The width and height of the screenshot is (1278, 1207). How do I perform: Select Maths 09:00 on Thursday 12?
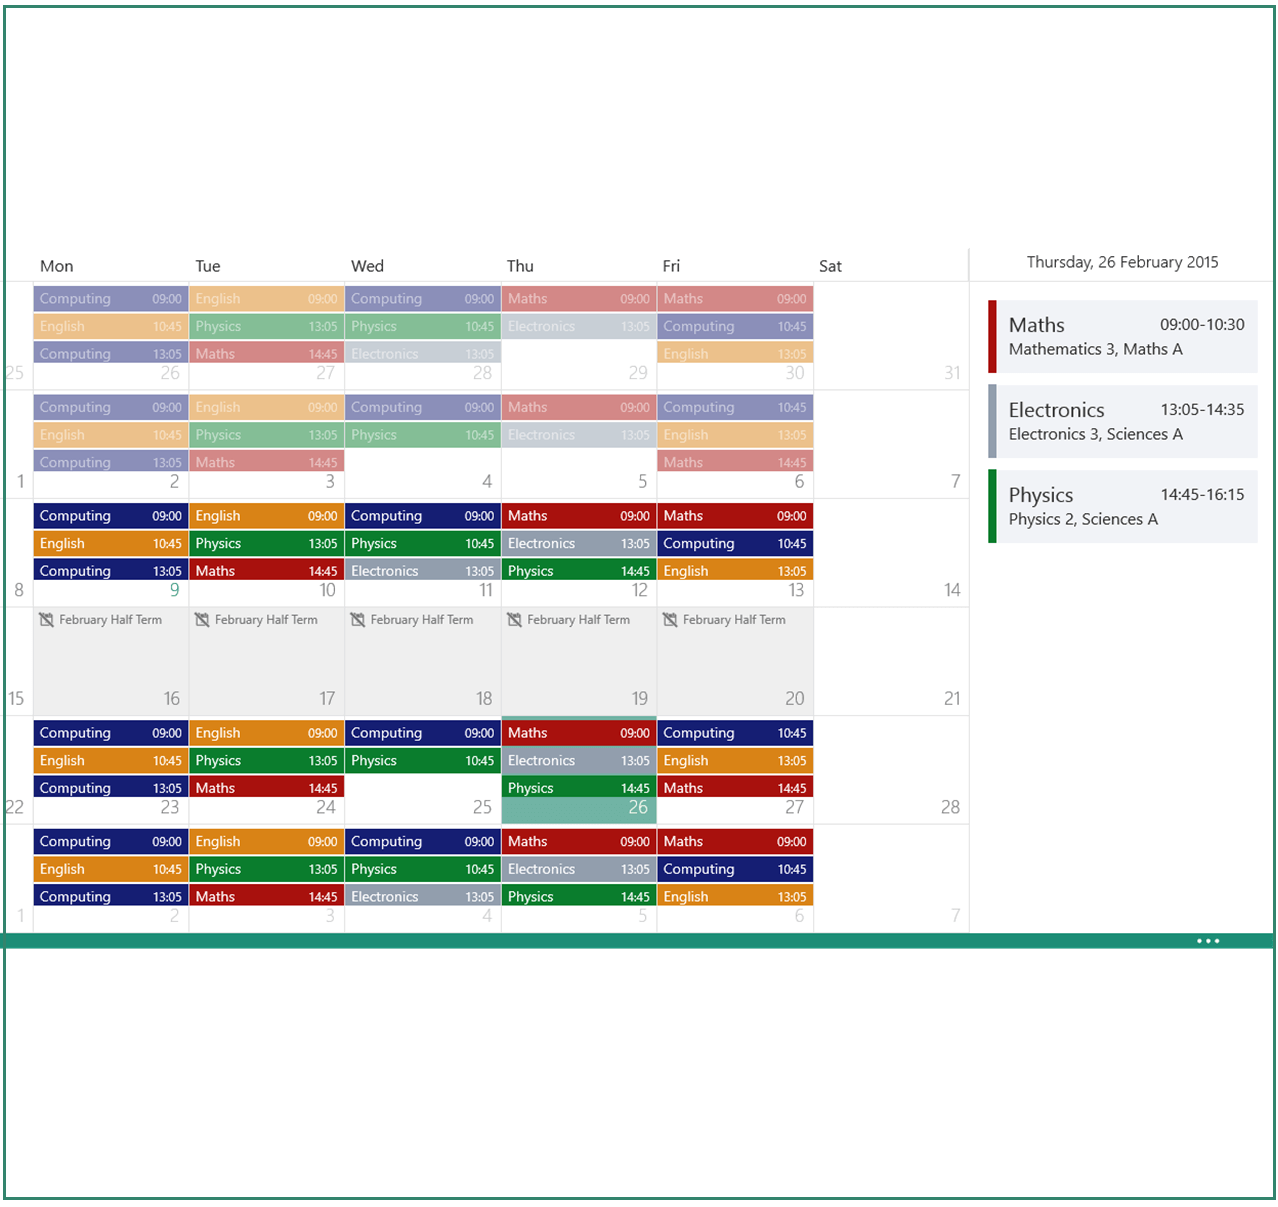click(x=579, y=516)
